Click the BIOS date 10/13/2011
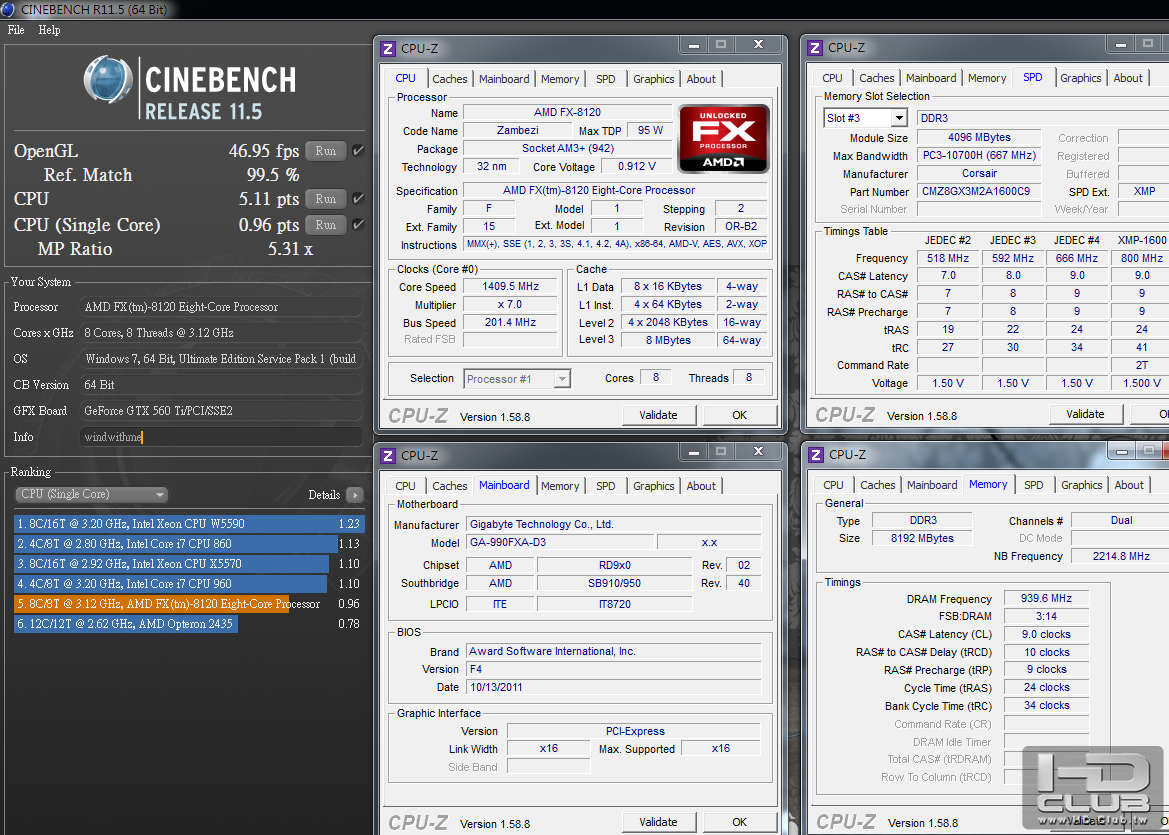The height and width of the screenshot is (835, 1169). pos(613,687)
